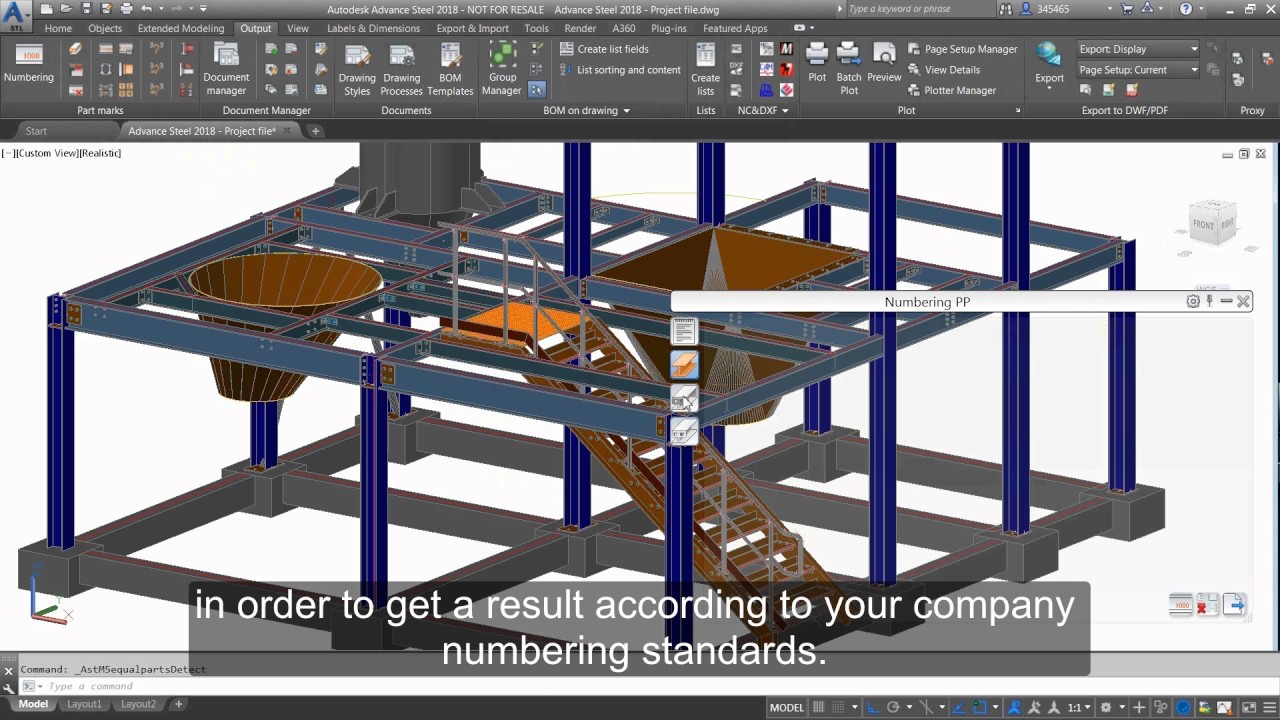Toggle grid display in the status bar

[x=818, y=707]
